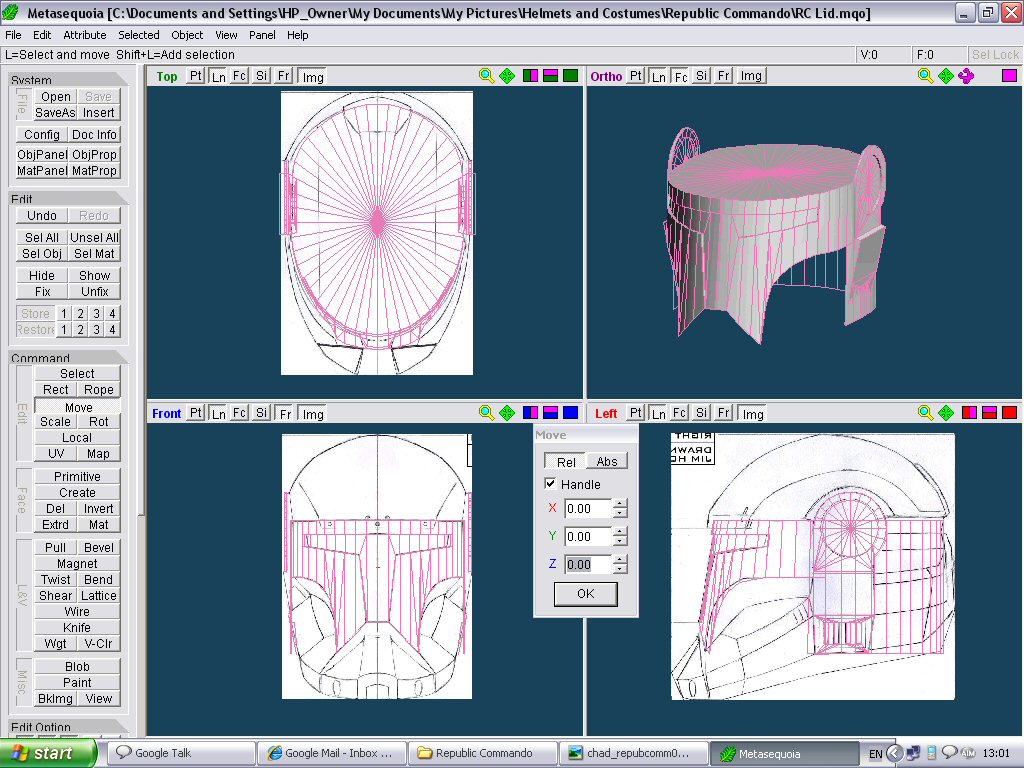Click Store slot 3 button
This screenshot has height=768, width=1024.
[96, 313]
